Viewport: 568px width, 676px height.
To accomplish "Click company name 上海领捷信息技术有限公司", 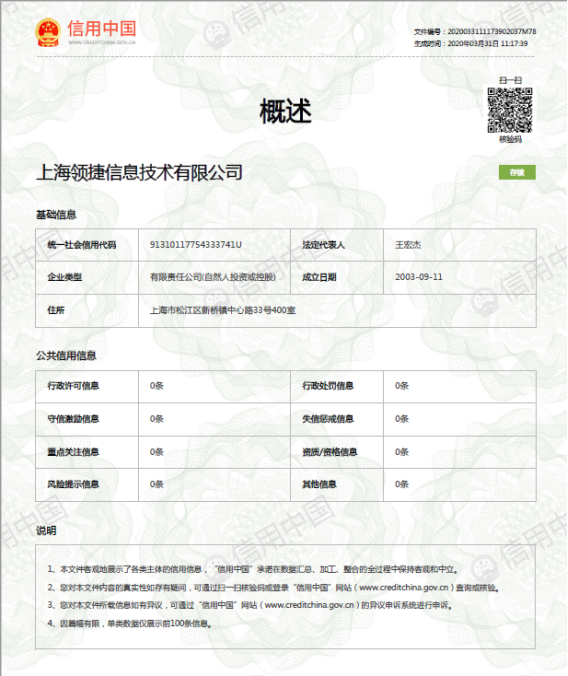I will [x=139, y=172].
